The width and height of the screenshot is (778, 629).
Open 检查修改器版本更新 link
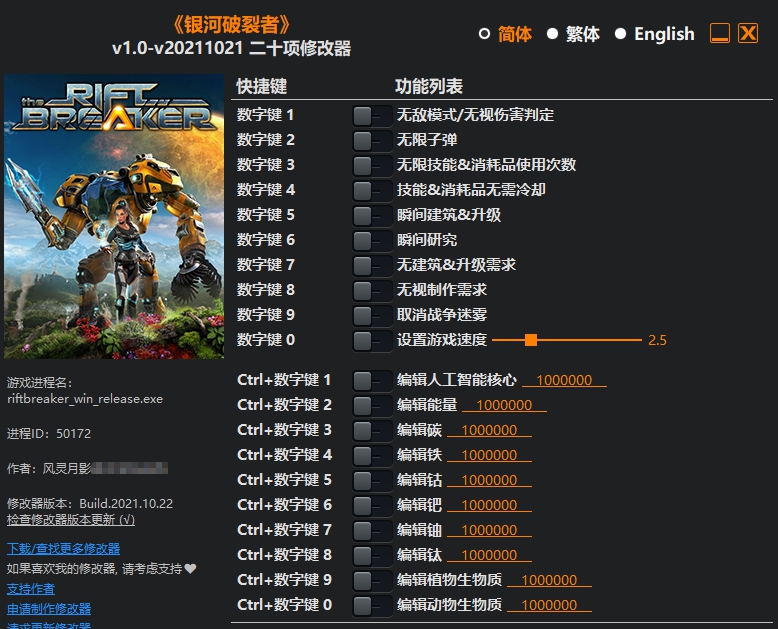pos(71,520)
